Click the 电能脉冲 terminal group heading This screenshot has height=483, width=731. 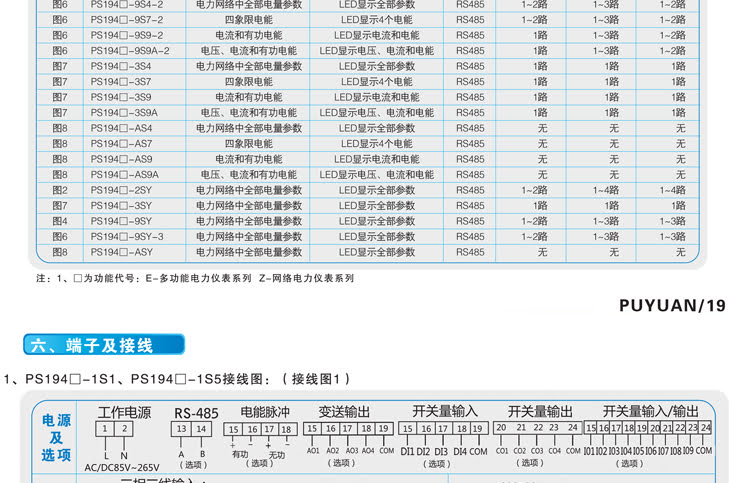click(x=264, y=411)
